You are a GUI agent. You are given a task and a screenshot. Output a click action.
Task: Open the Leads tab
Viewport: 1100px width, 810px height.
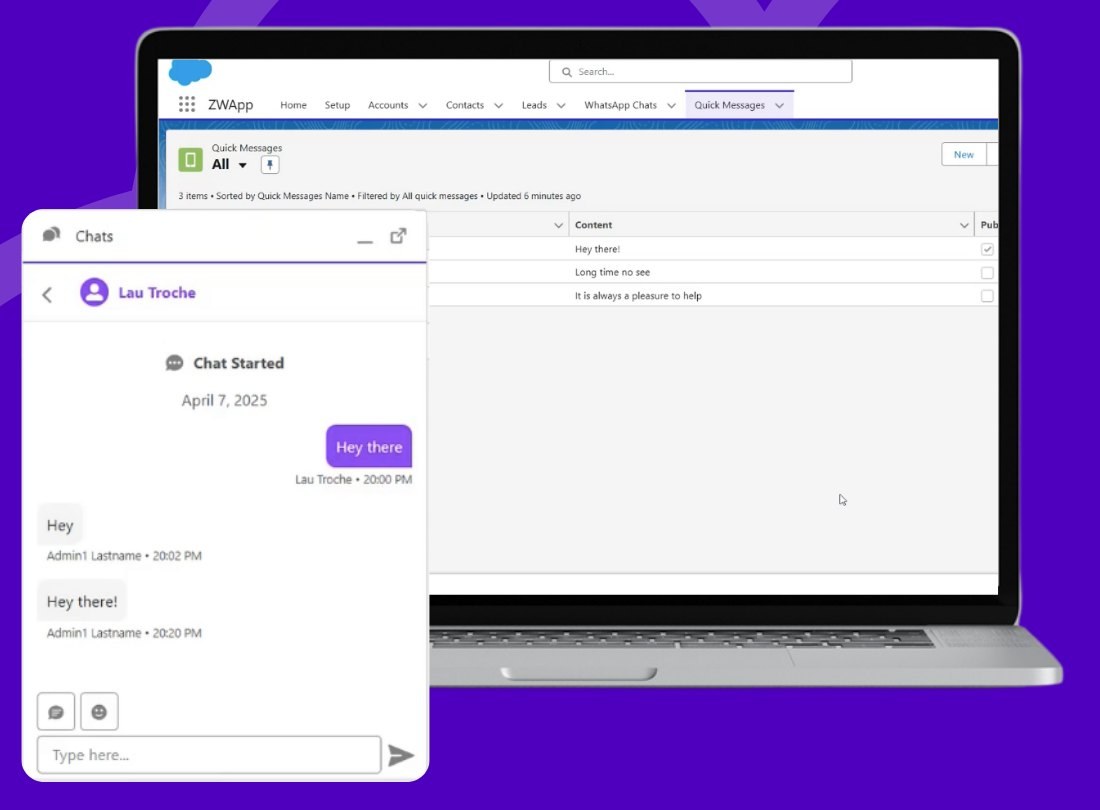coord(535,105)
